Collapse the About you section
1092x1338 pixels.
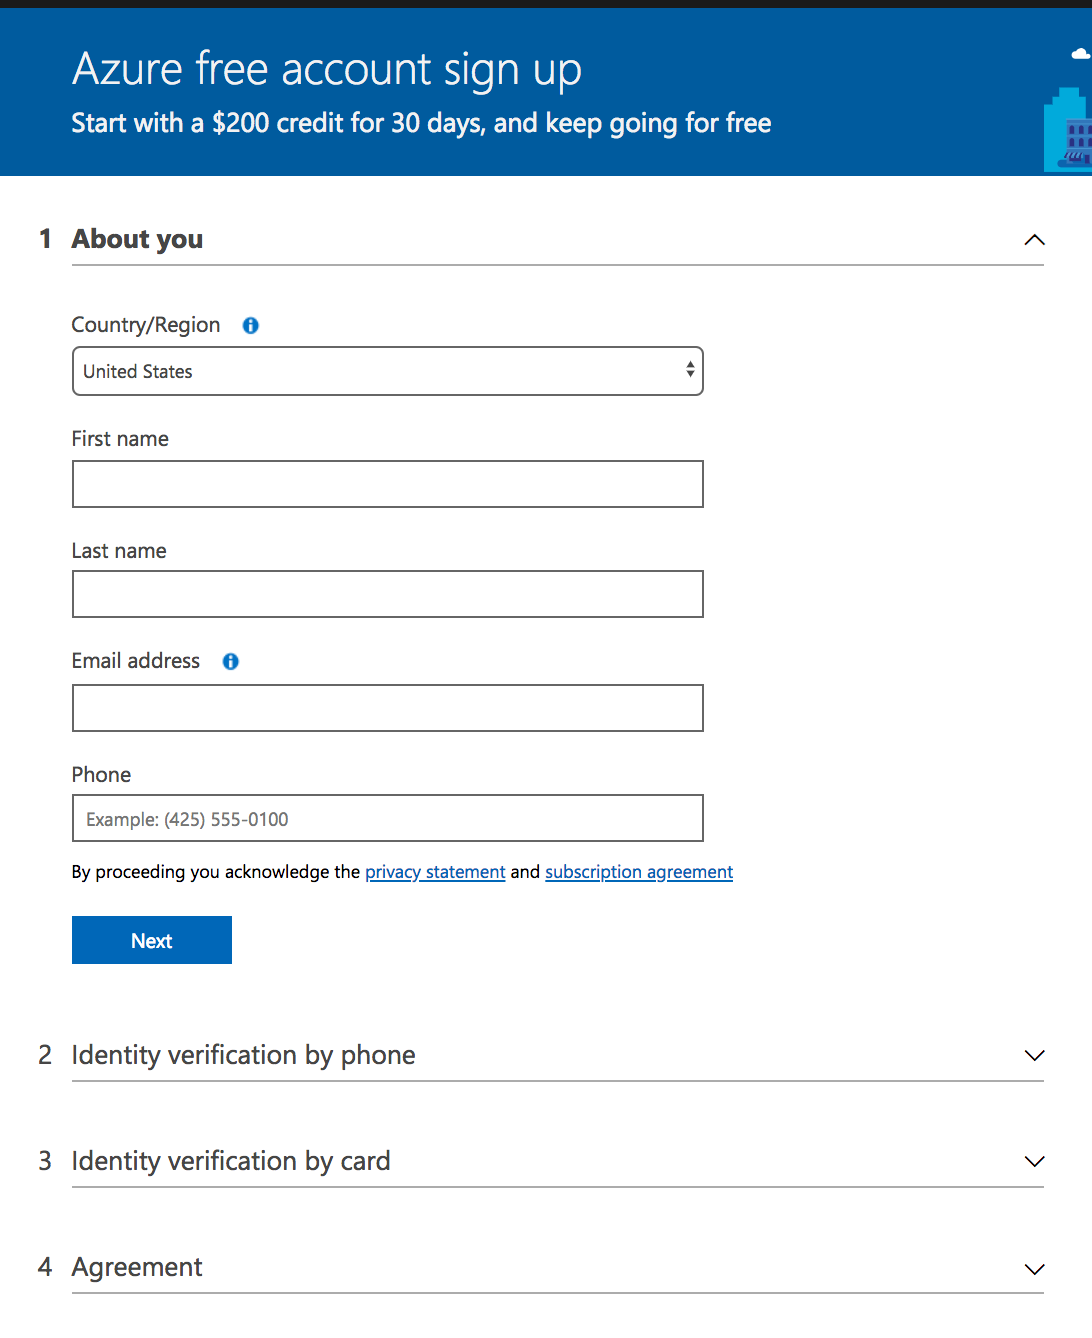coord(1034,239)
